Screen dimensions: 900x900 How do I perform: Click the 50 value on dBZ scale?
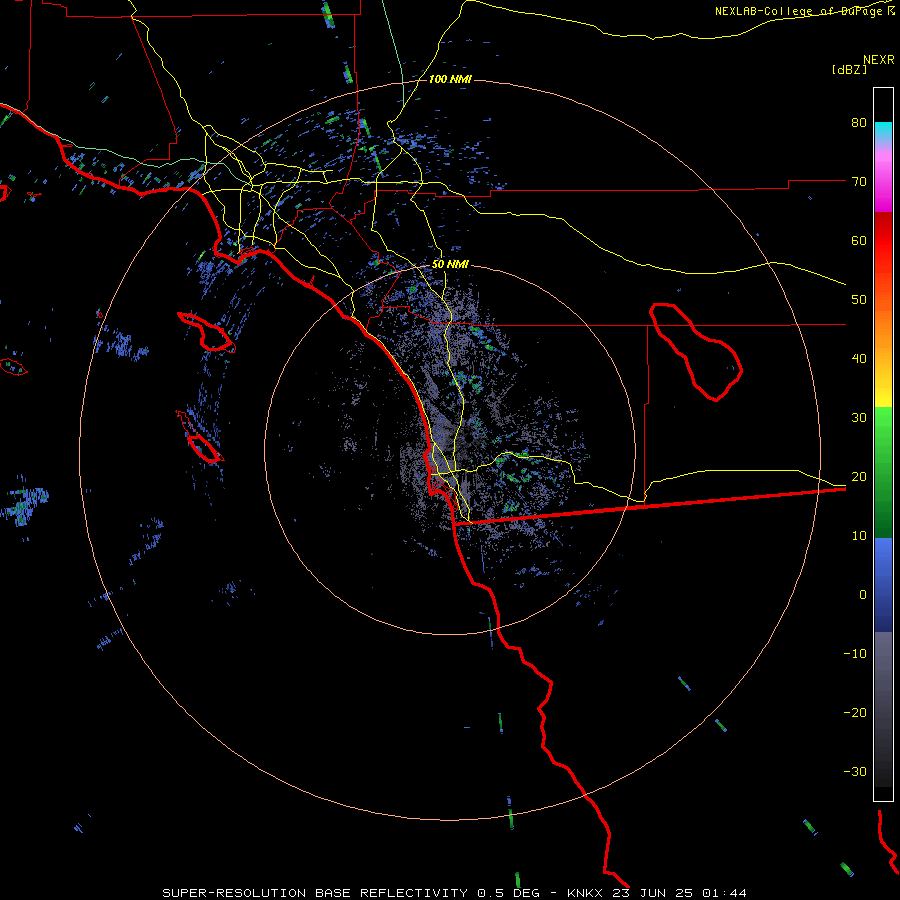[x=859, y=300]
